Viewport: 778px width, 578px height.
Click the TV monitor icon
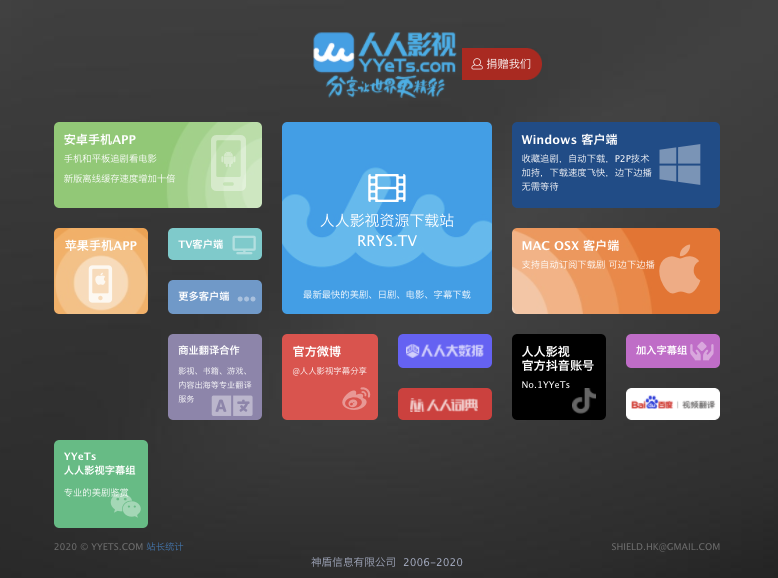point(245,245)
